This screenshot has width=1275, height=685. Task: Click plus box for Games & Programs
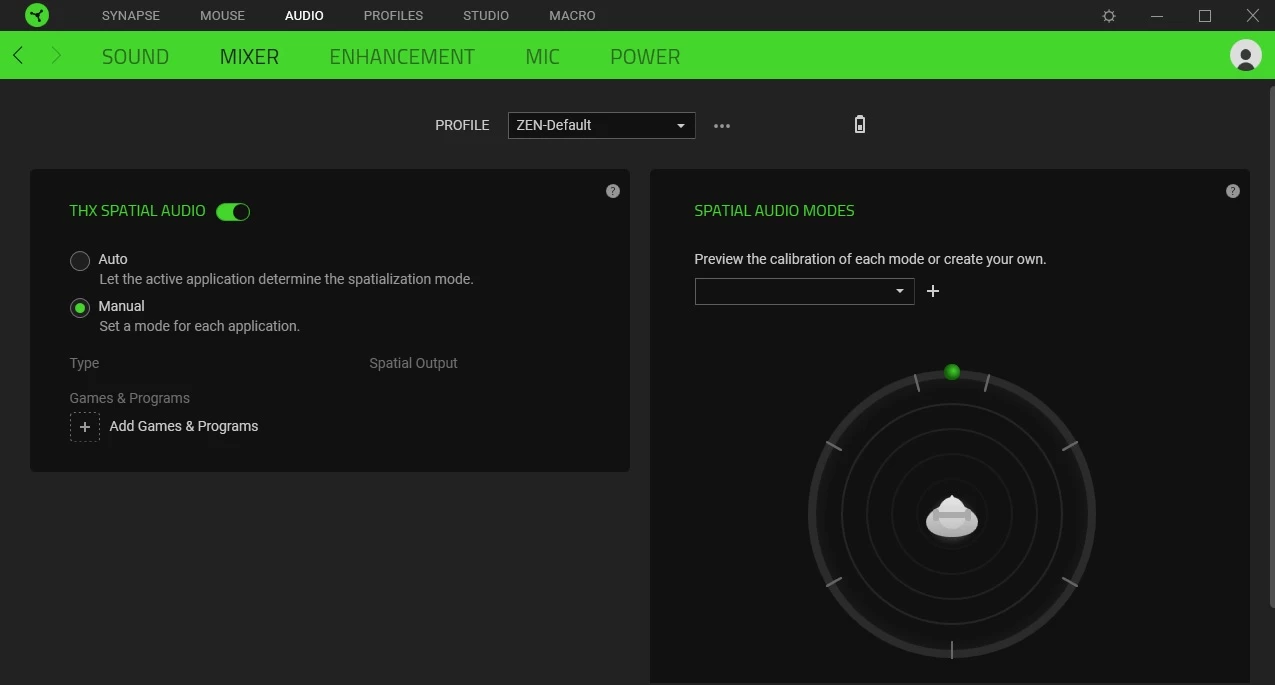tap(85, 427)
